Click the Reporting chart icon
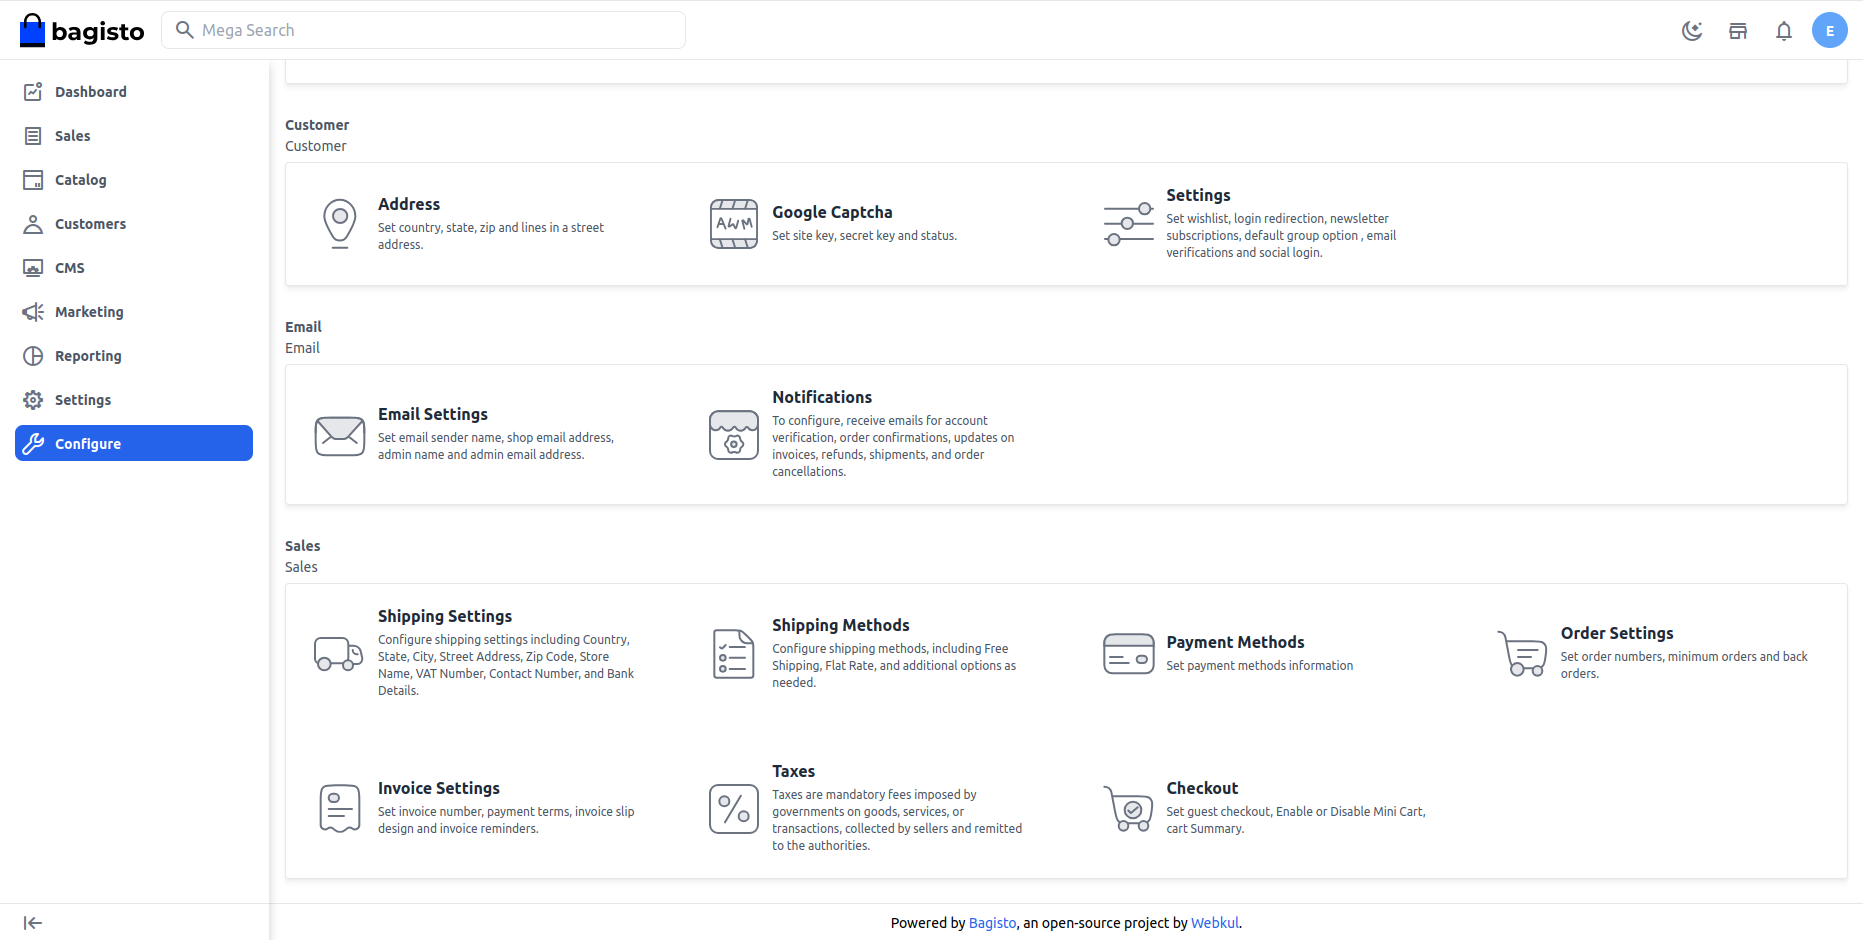Image resolution: width=1863 pixels, height=940 pixels. tap(33, 356)
